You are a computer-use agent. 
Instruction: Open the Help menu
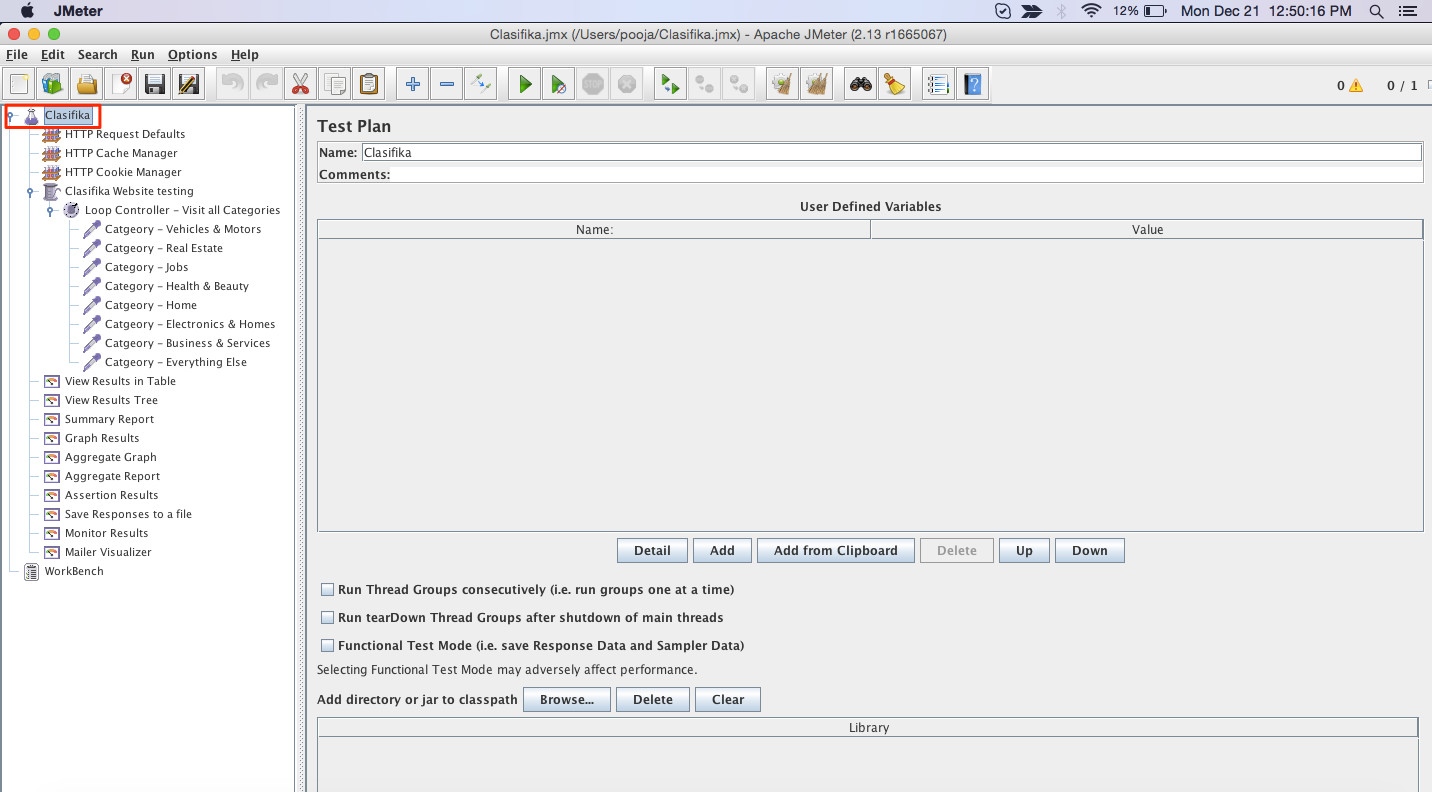[x=245, y=55]
